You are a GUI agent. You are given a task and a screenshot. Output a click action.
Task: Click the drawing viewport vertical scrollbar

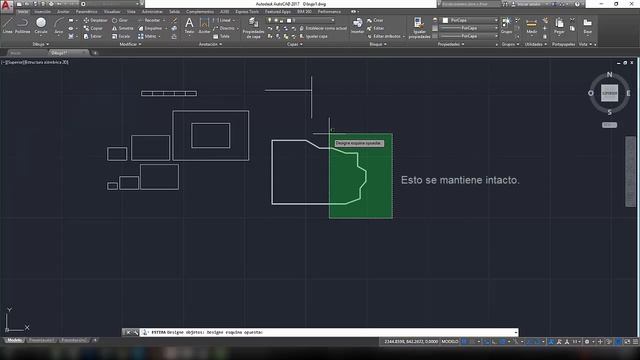(x=631, y=171)
